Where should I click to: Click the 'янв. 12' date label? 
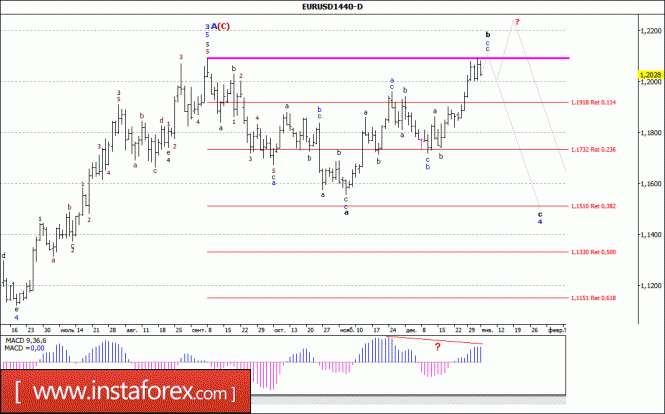(493, 330)
